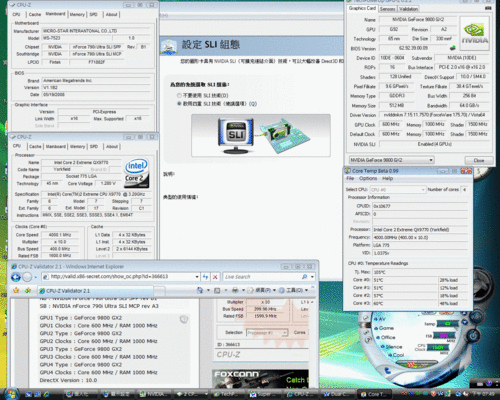This screenshot has width=500, height=400.
Task: Open the Selection processor dropdown on web page
Action: 267,333
